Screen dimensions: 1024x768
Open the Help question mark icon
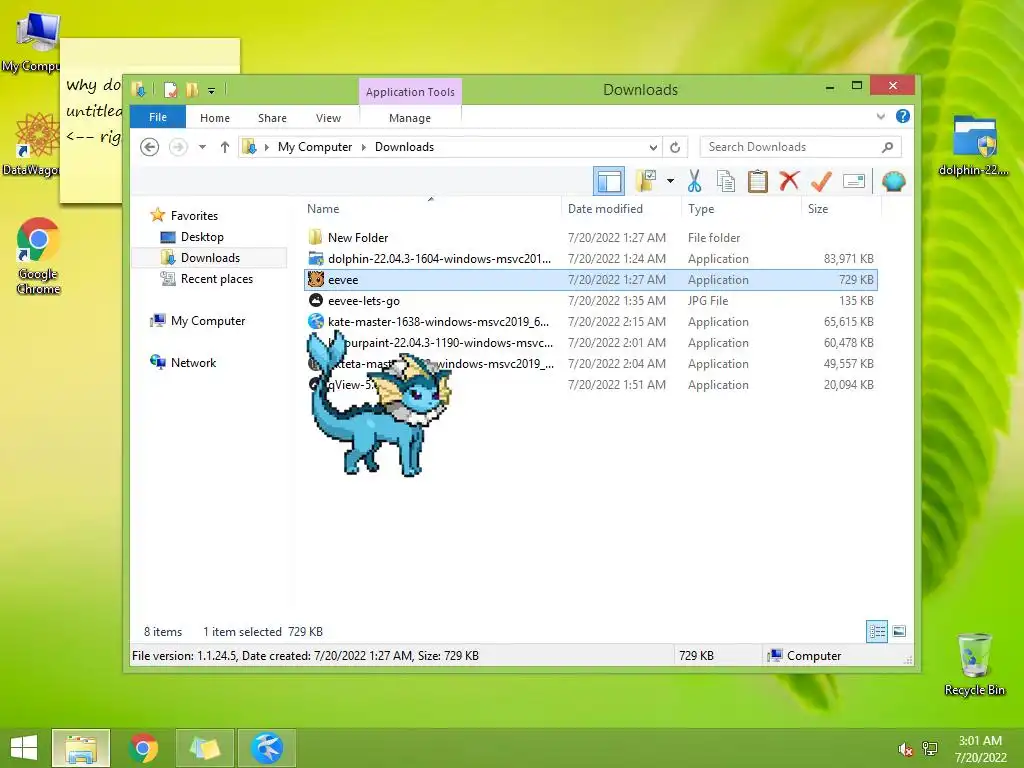903,116
